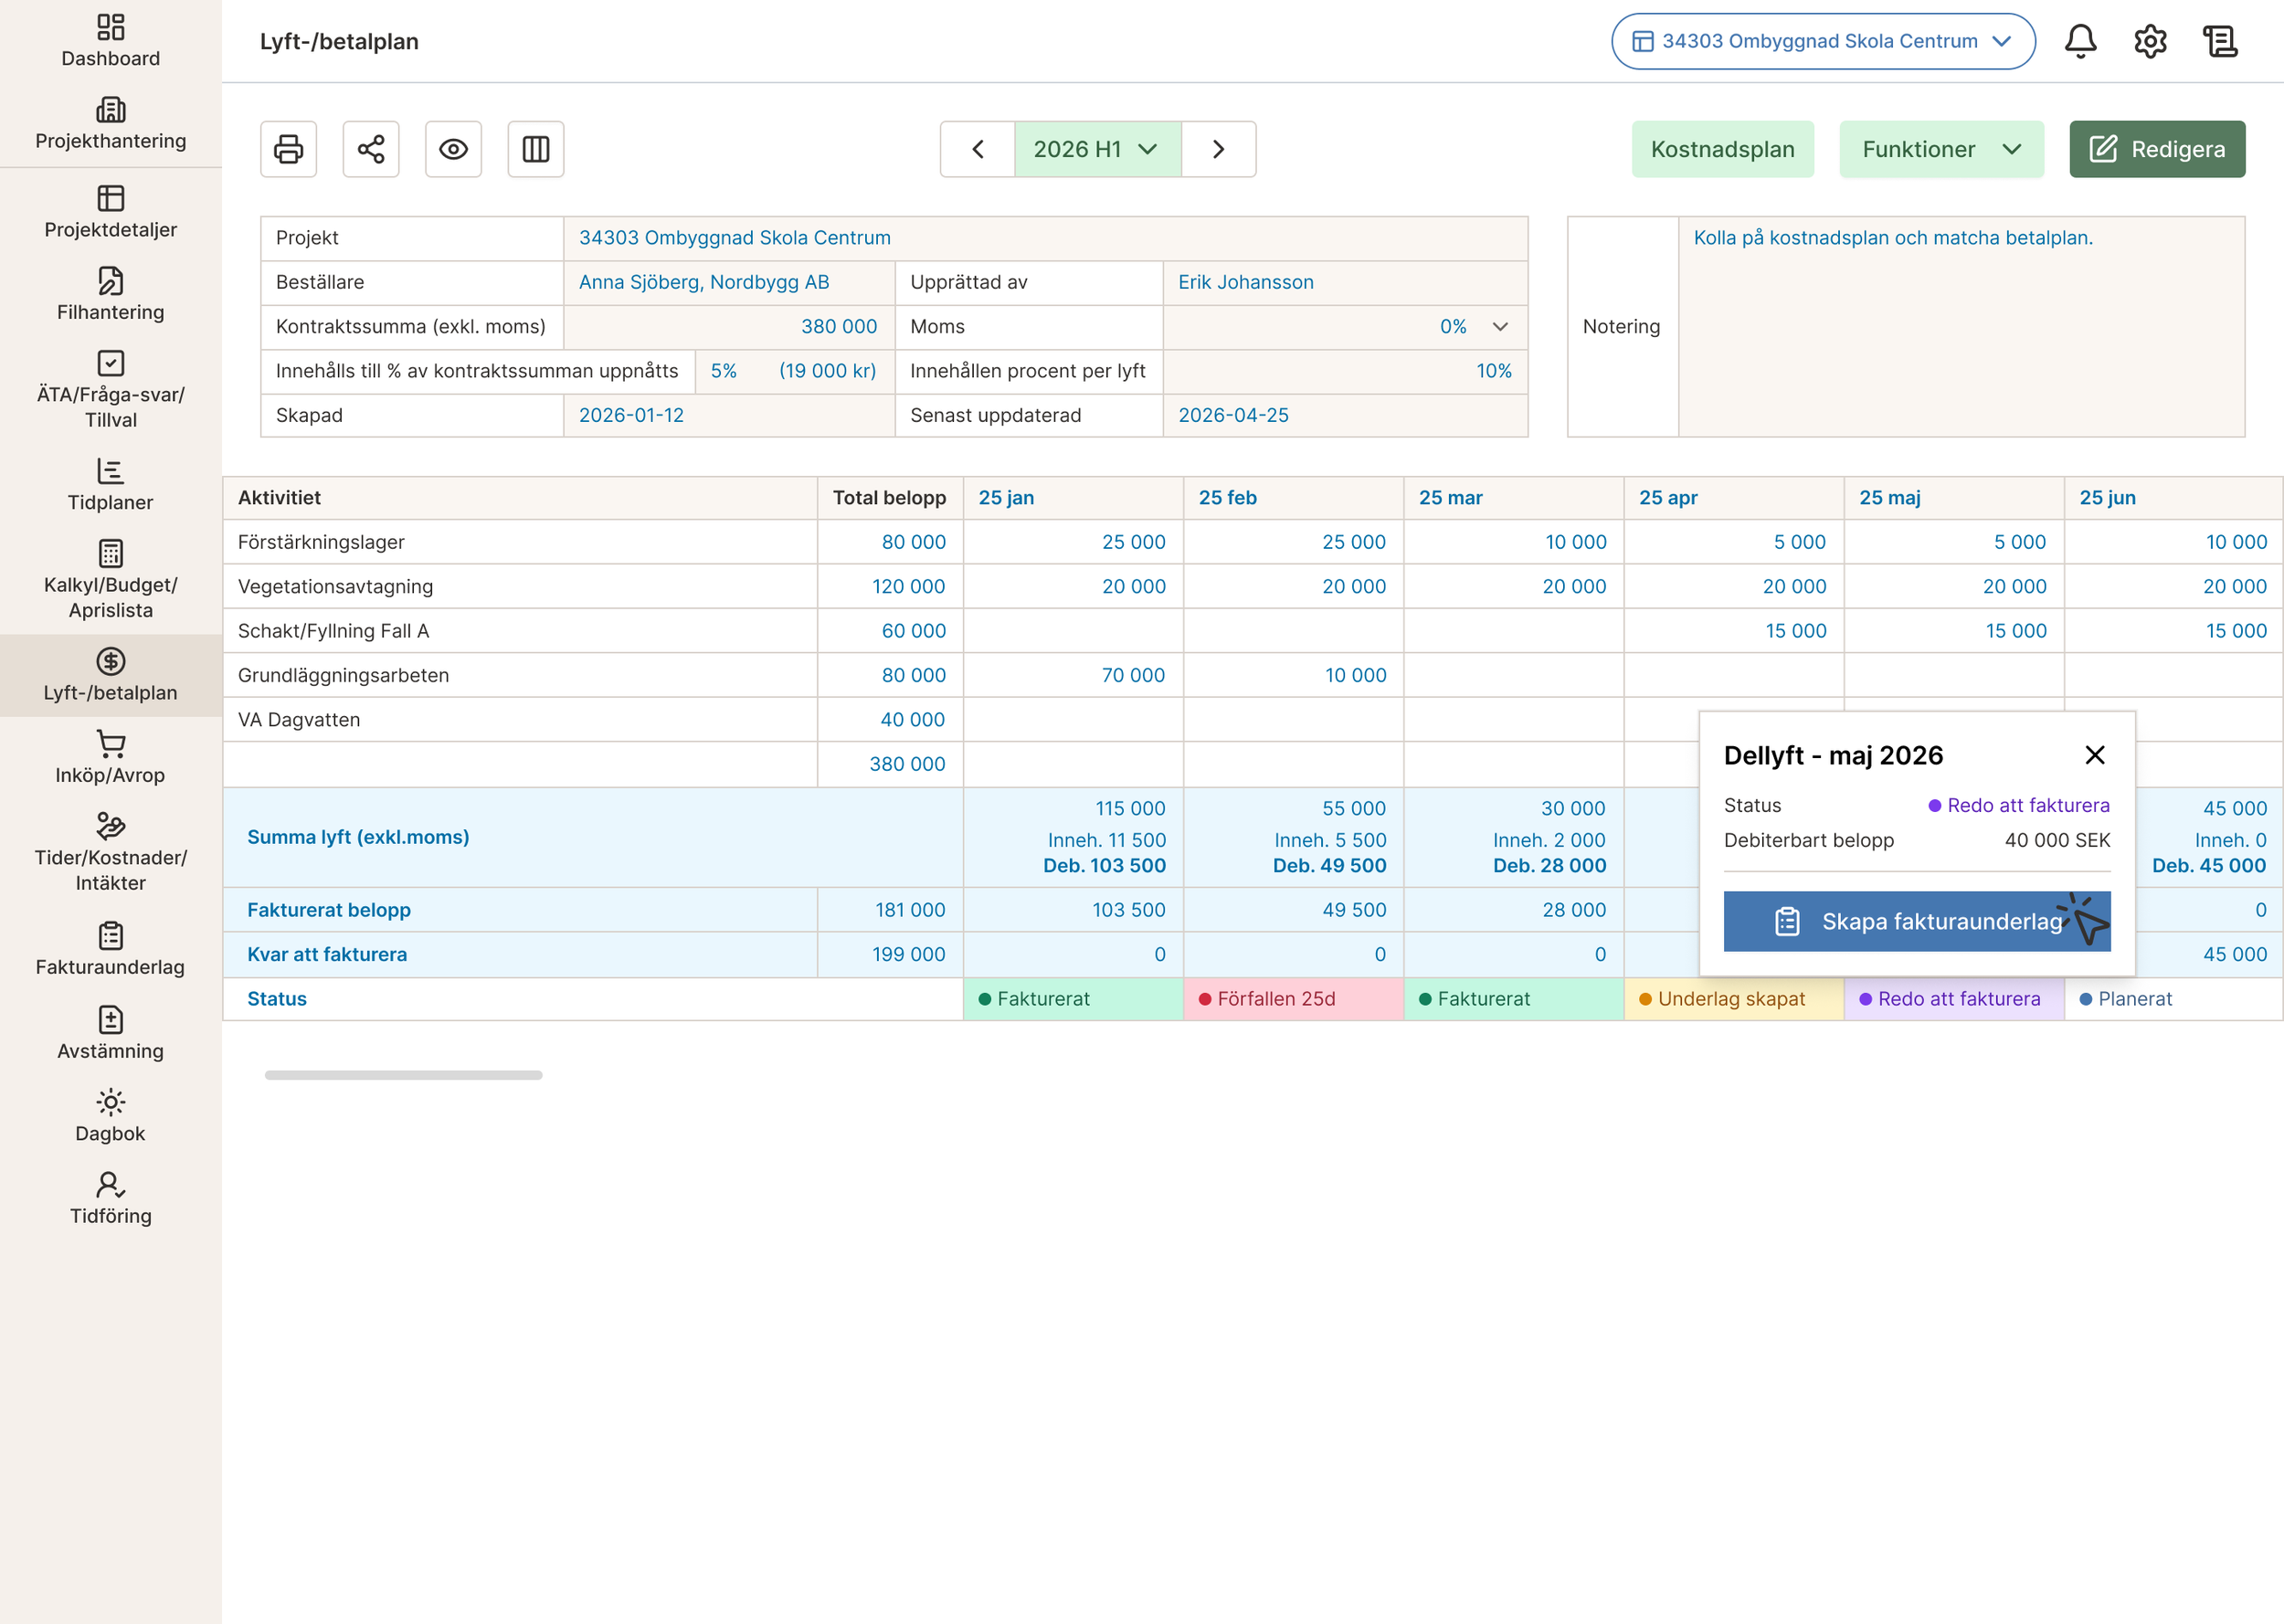Go to Projekthantering in sidebar
The image size is (2284, 1624).
point(111,124)
